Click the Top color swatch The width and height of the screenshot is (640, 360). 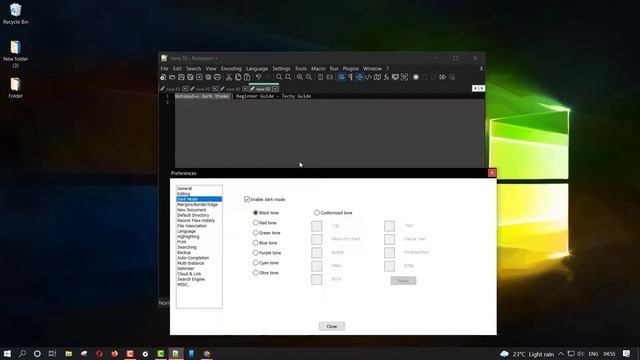pyautogui.click(x=316, y=226)
